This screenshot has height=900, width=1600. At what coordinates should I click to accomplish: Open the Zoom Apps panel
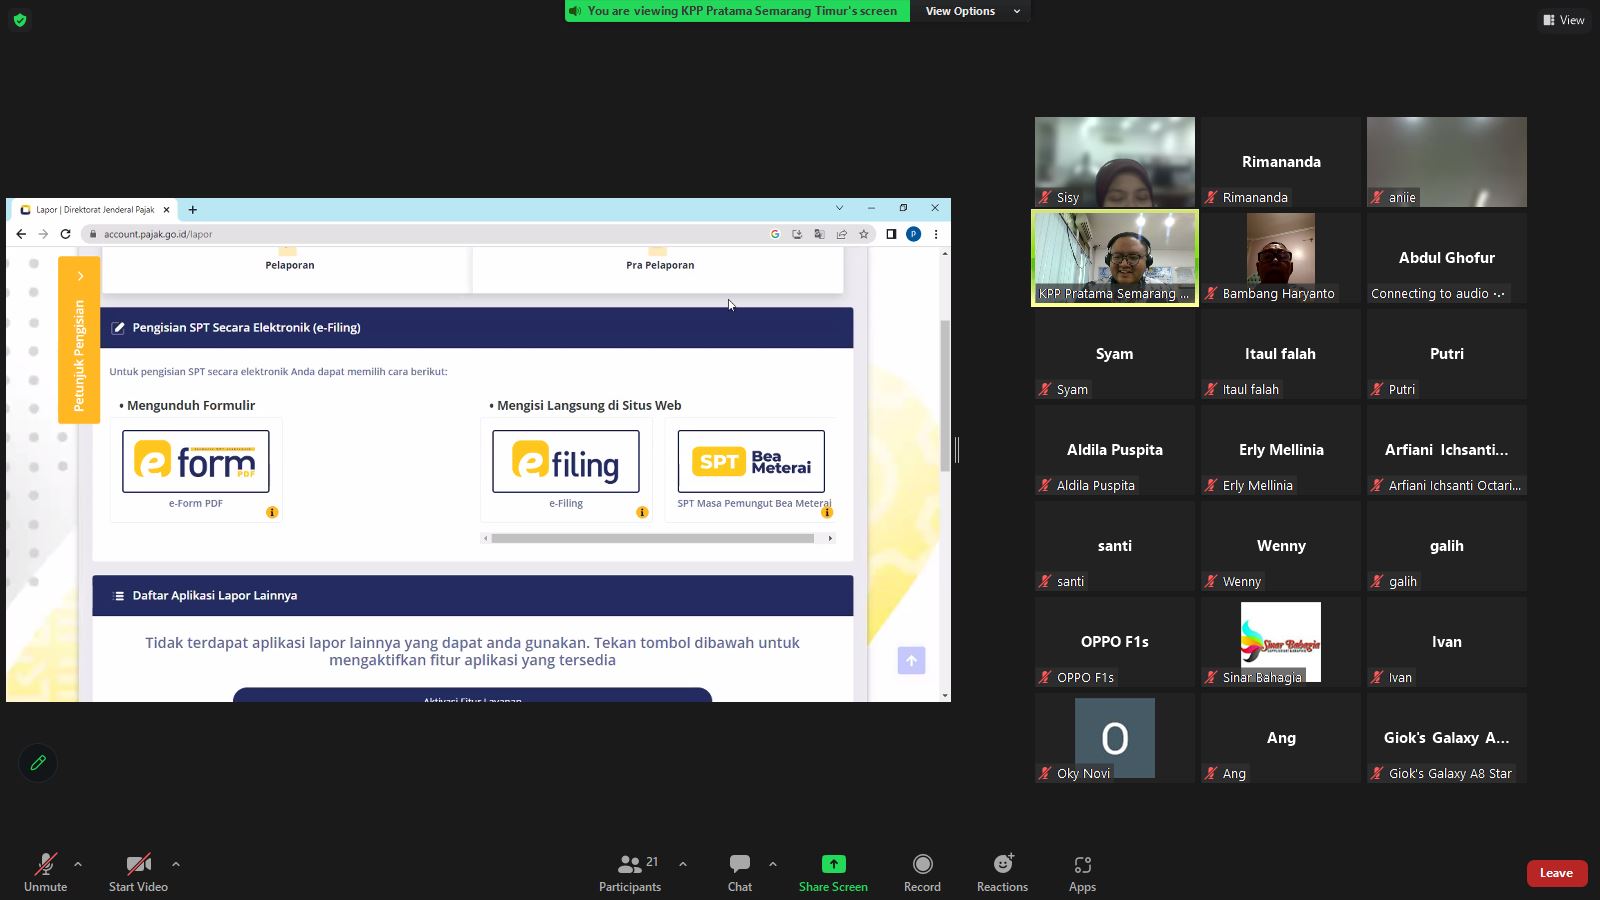tap(1082, 864)
